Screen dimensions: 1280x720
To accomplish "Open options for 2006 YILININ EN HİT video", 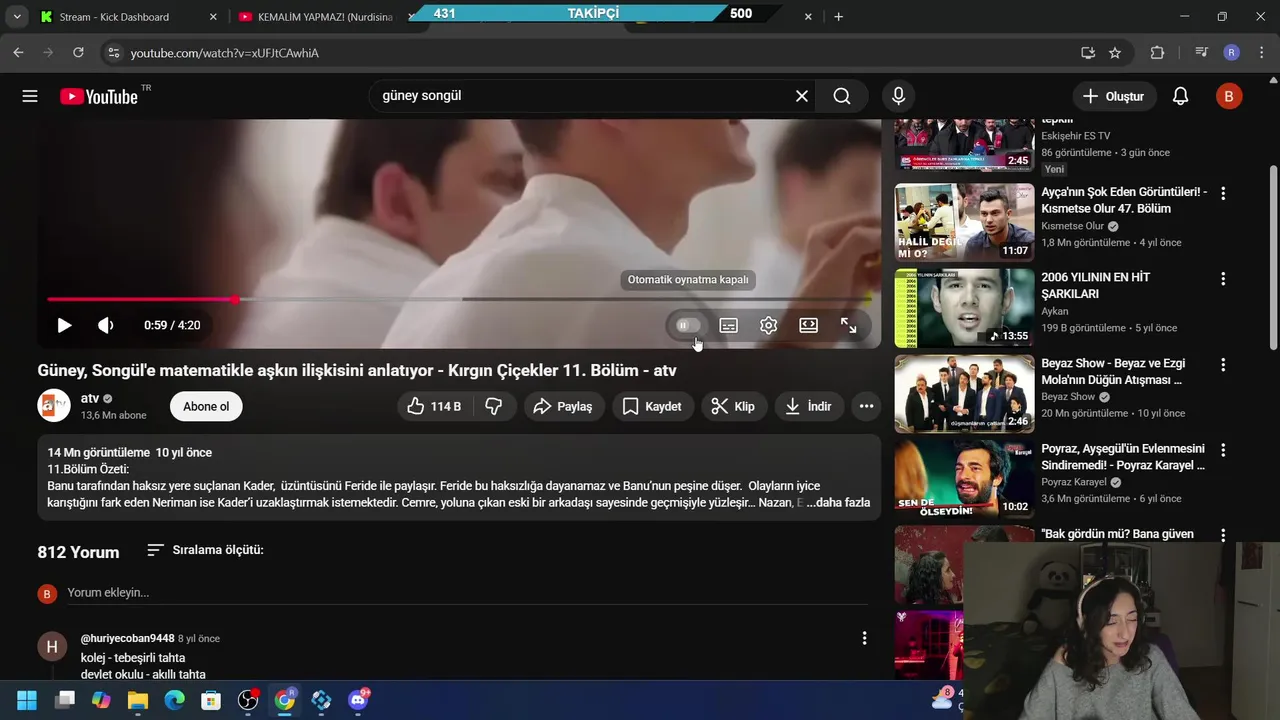I will tap(1222, 279).
